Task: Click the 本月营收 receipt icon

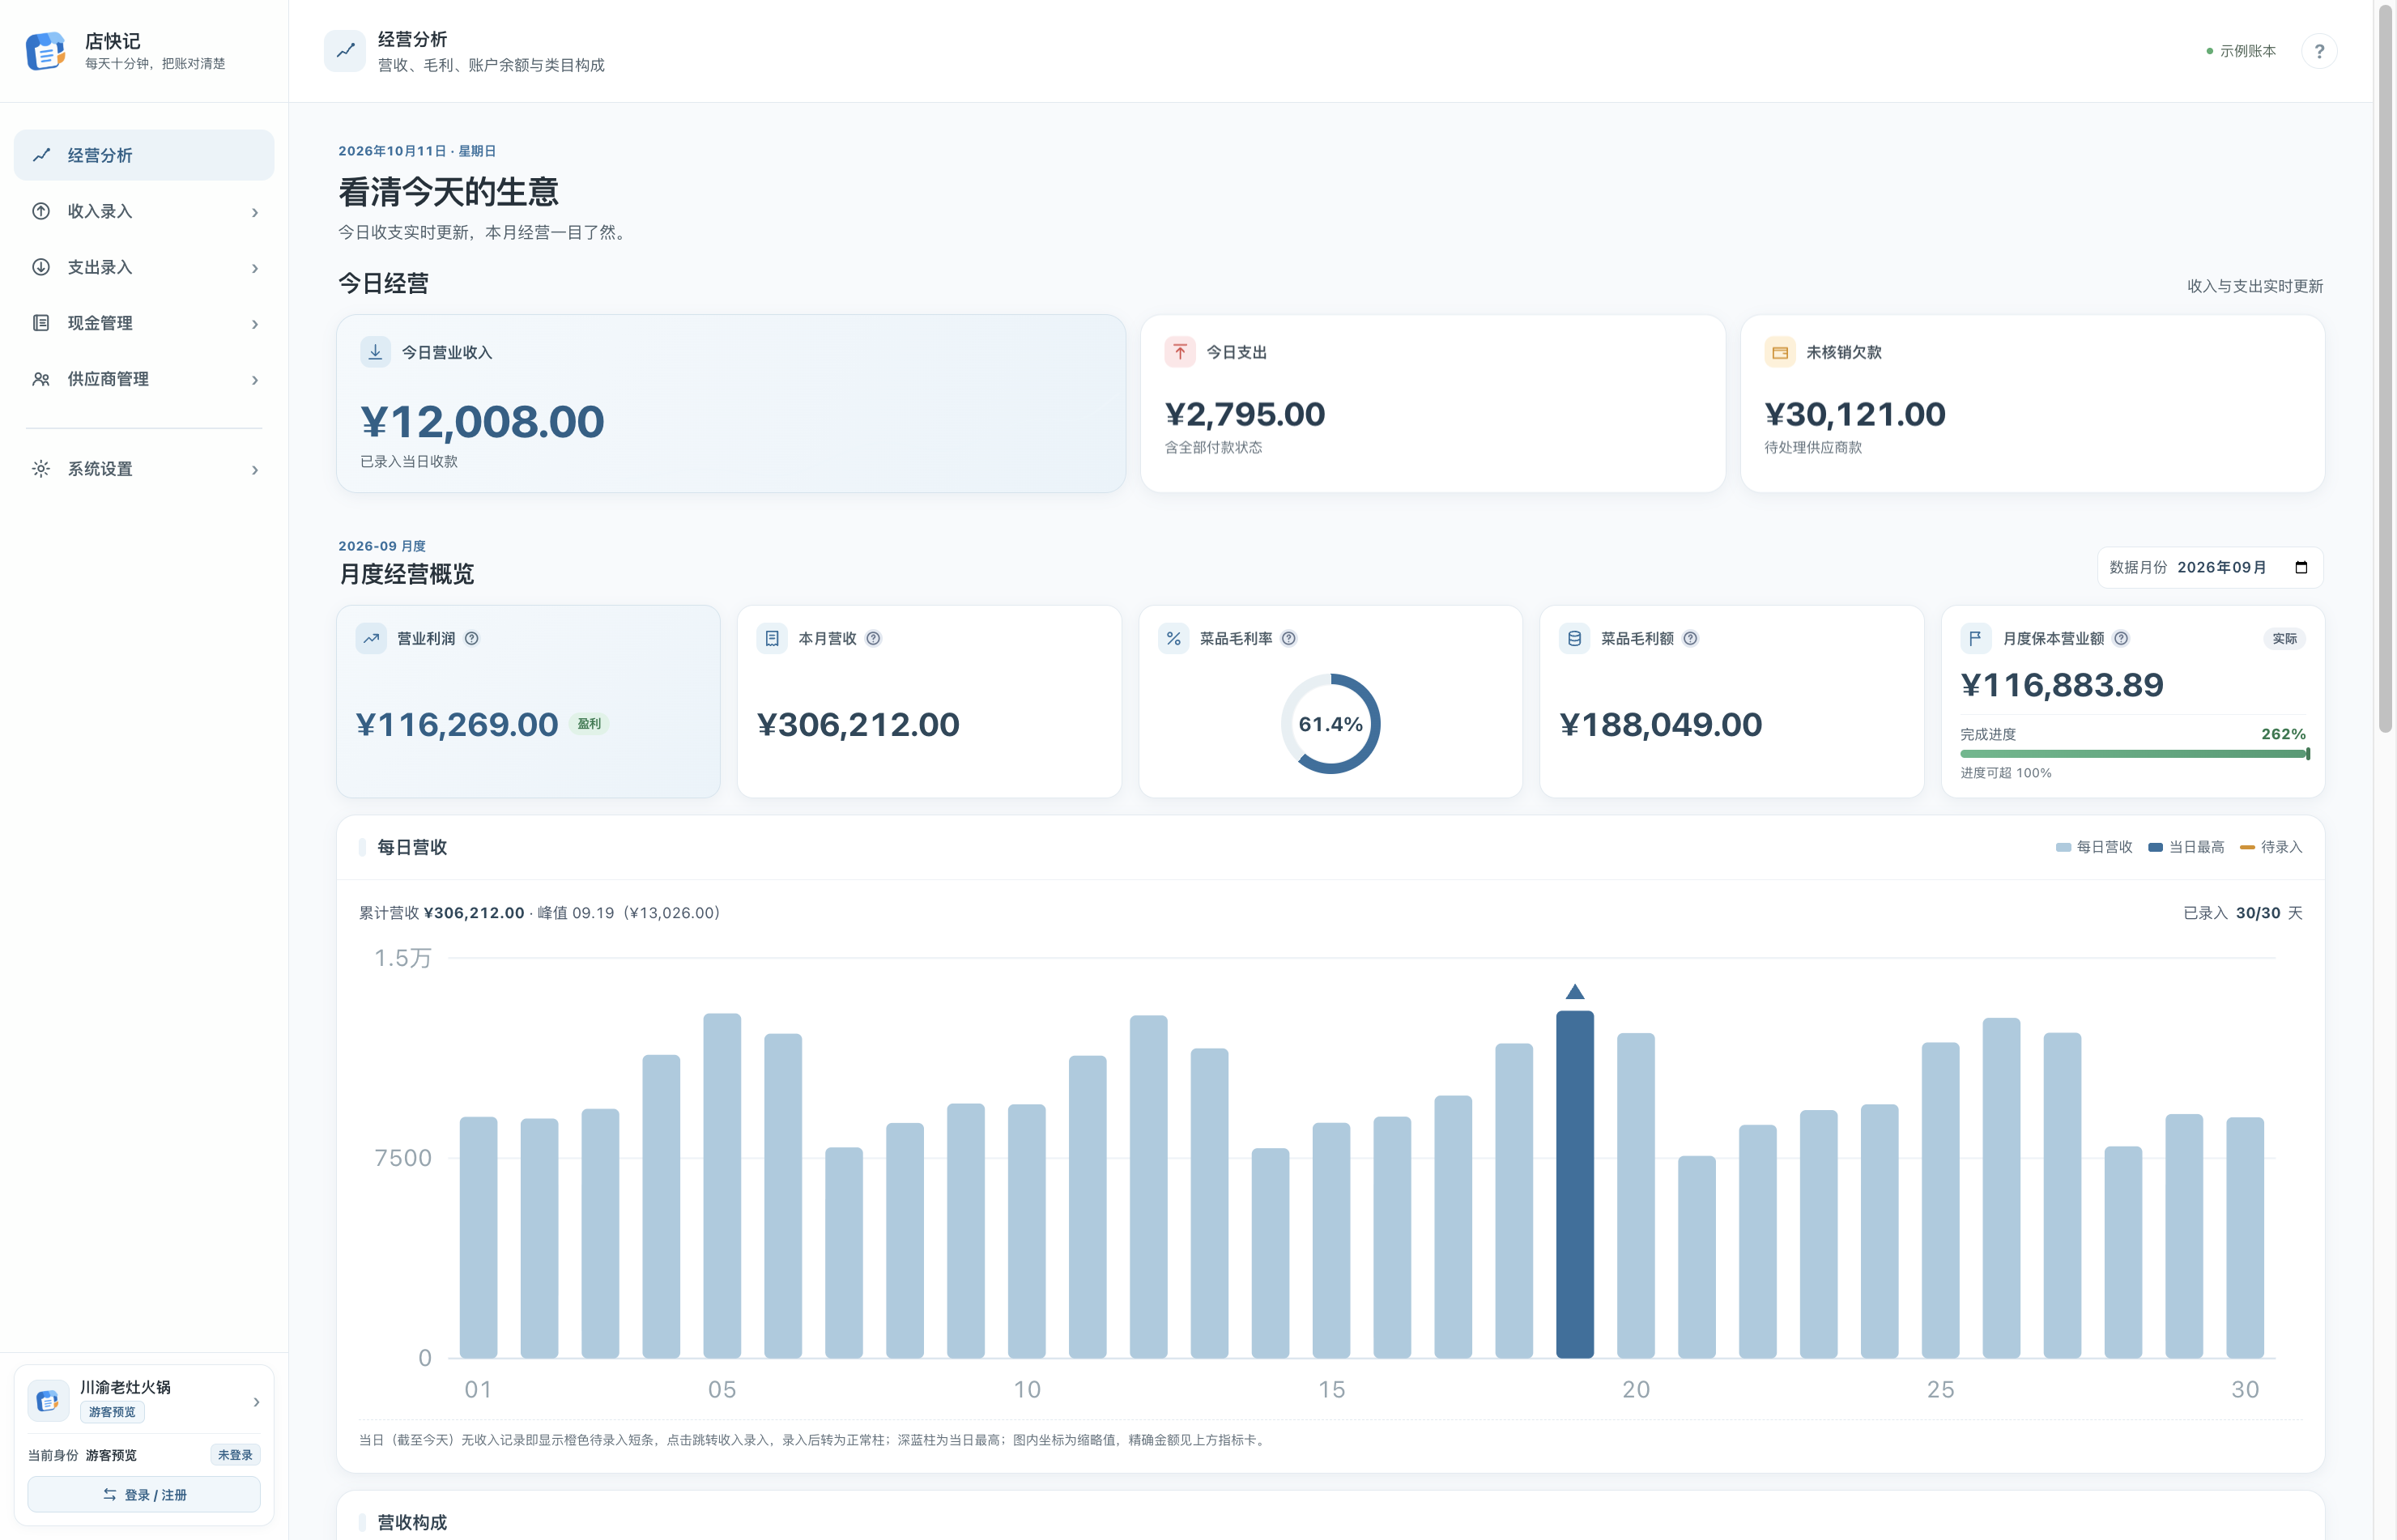Action: click(x=772, y=638)
